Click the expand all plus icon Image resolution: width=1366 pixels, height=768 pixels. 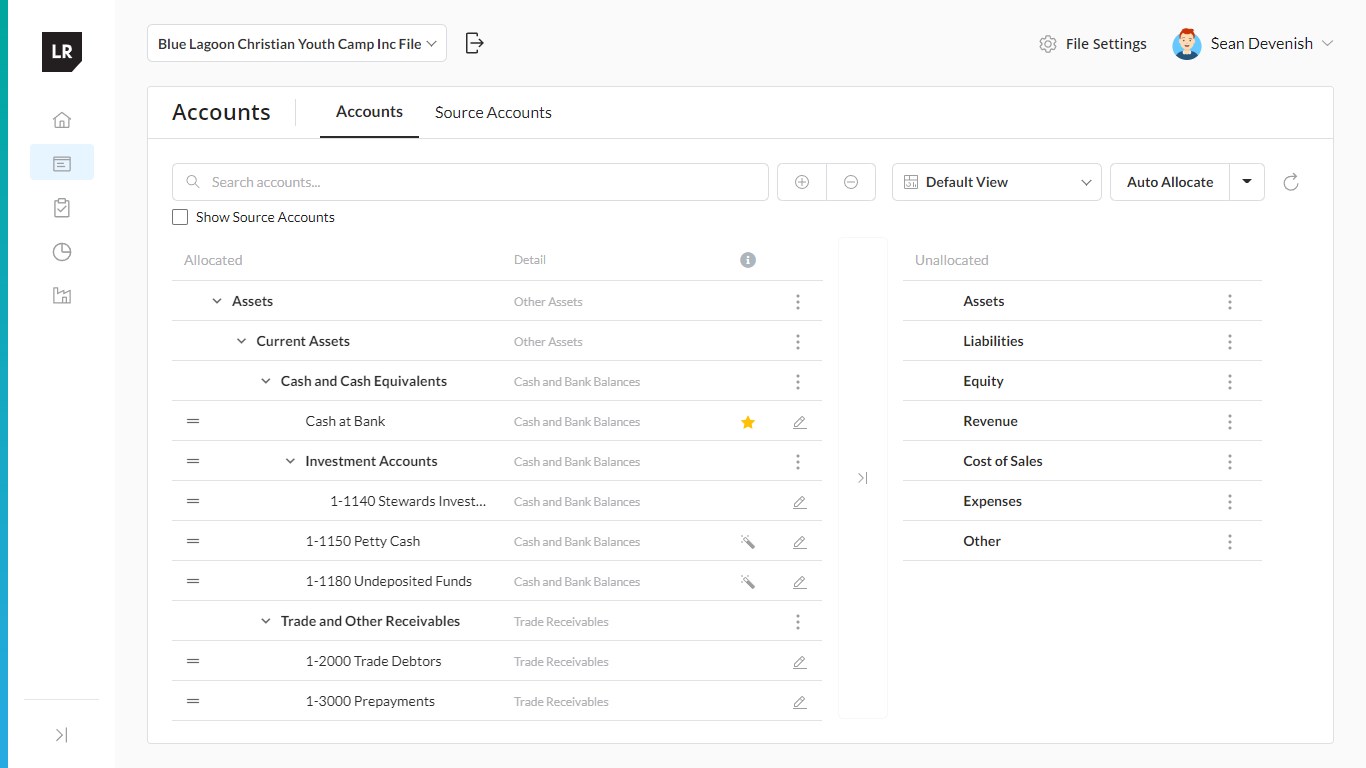(802, 182)
